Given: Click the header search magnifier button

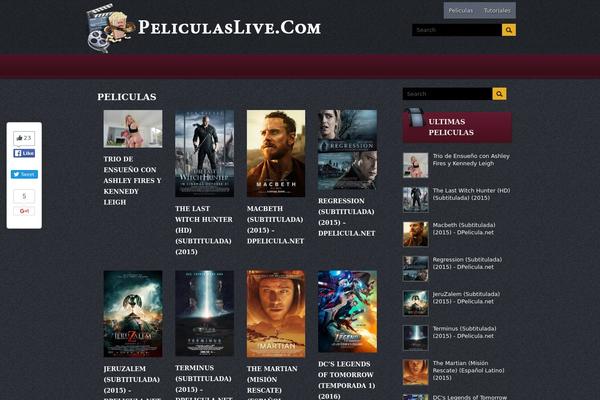Looking at the screenshot, I should [x=509, y=30].
